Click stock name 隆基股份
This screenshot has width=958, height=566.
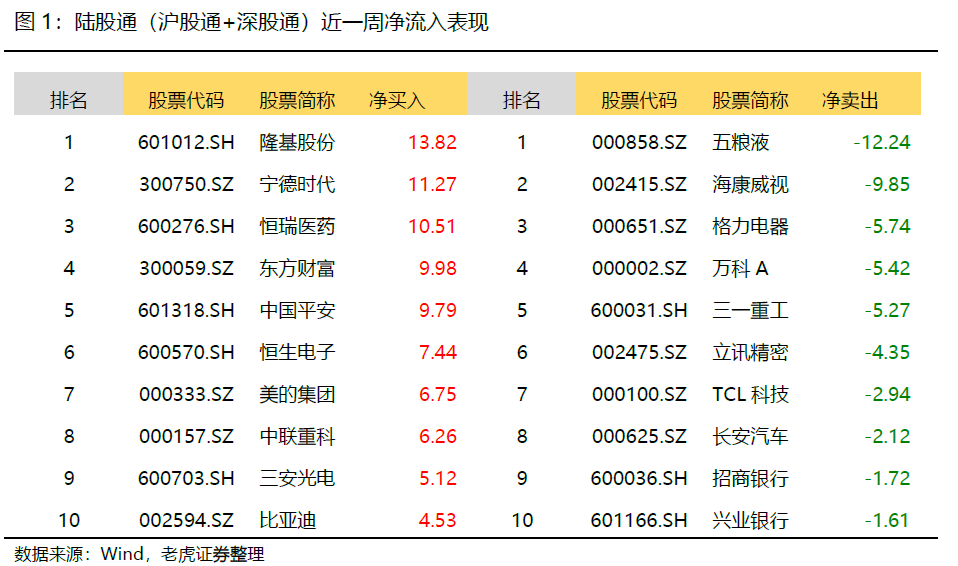pos(297,142)
